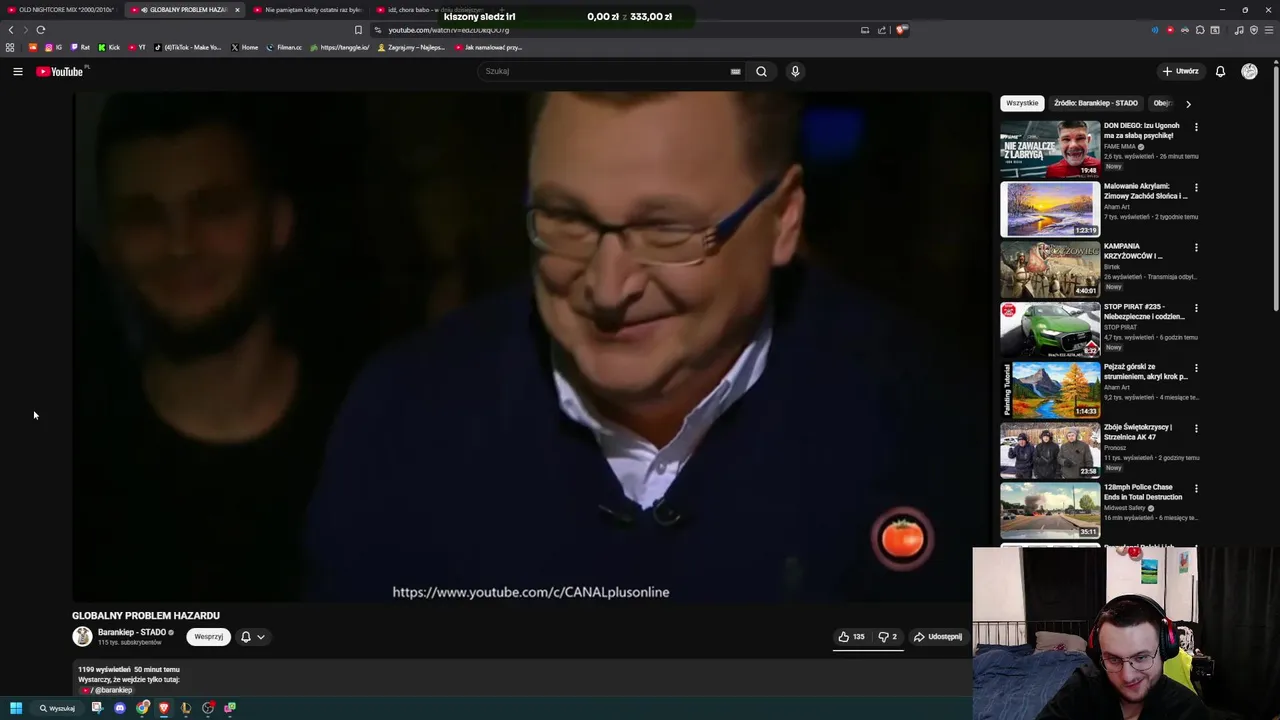
Task: Open the Rat Twitch bookmark
Action: (x=80, y=47)
